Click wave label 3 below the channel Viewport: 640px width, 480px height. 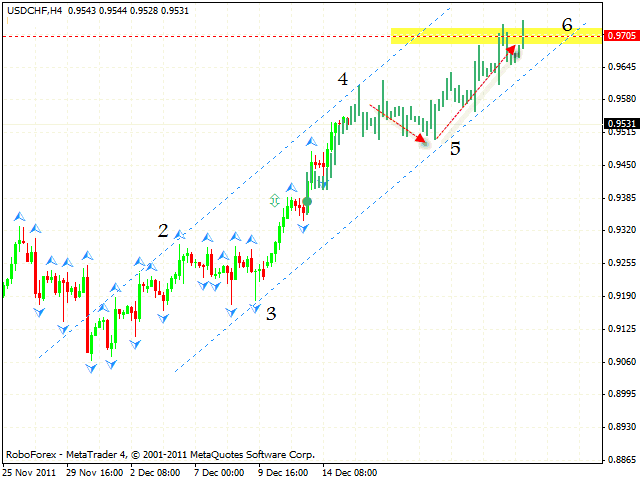pyautogui.click(x=270, y=313)
